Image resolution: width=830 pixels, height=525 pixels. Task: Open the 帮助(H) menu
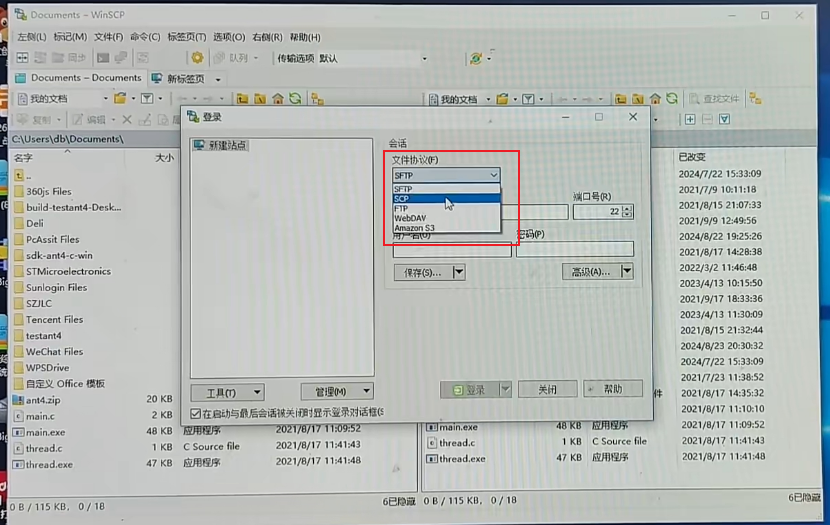305,37
